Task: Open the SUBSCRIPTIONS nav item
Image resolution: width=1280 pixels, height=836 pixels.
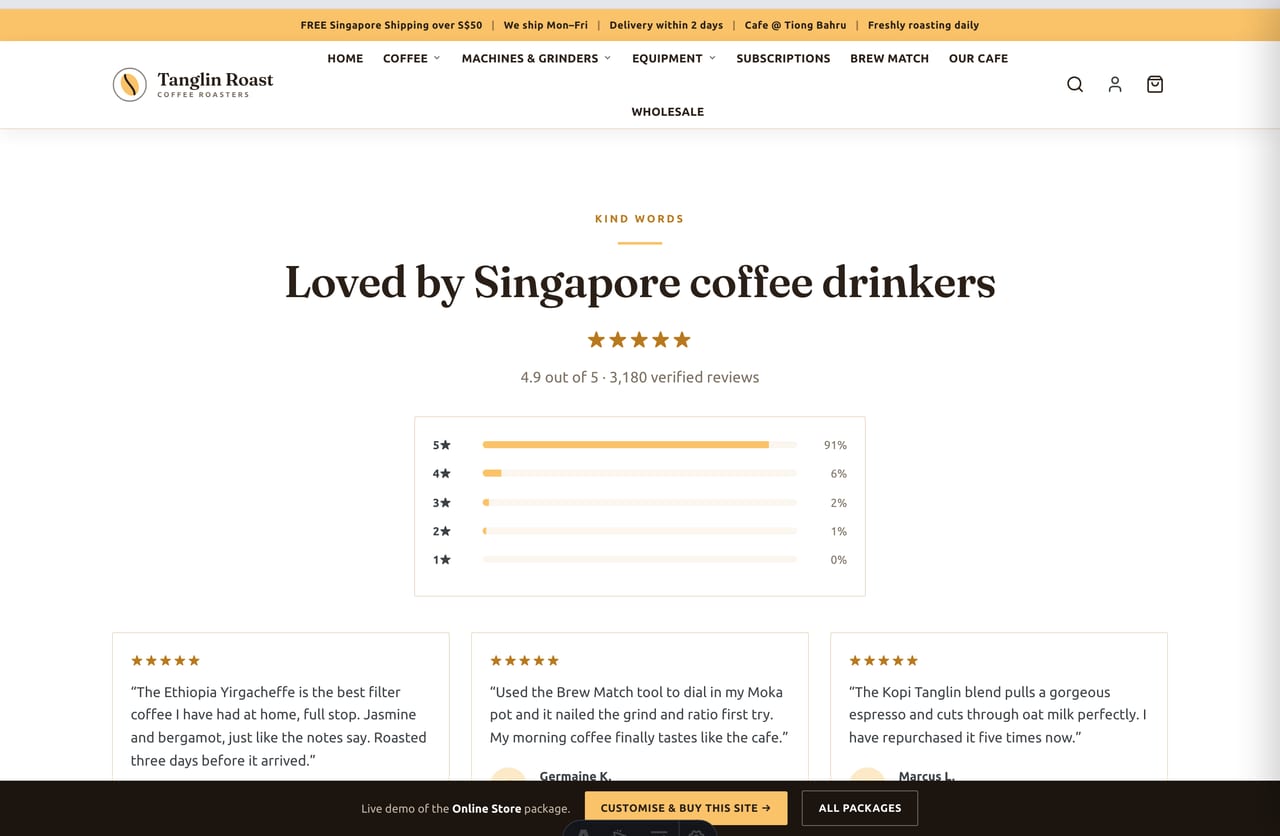Action: [x=783, y=58]
